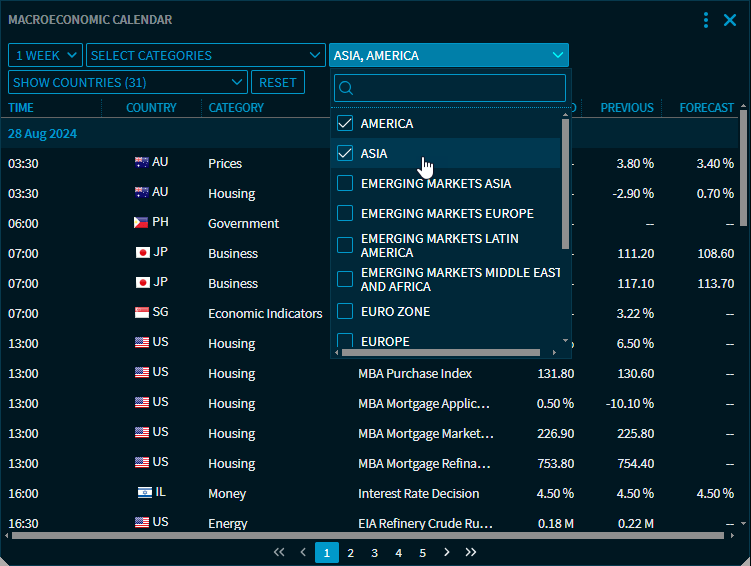Go to the next page arrow
Viewport: 751px width, 566px height.
pyautogui.click(x=446, y=552)
